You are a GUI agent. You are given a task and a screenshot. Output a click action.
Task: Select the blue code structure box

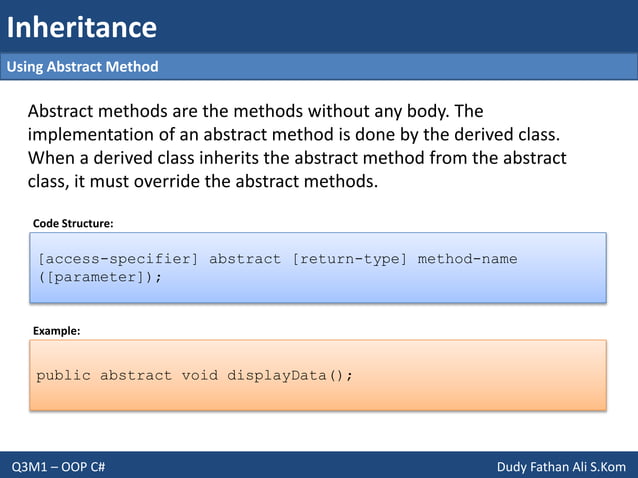pos(318,268)
